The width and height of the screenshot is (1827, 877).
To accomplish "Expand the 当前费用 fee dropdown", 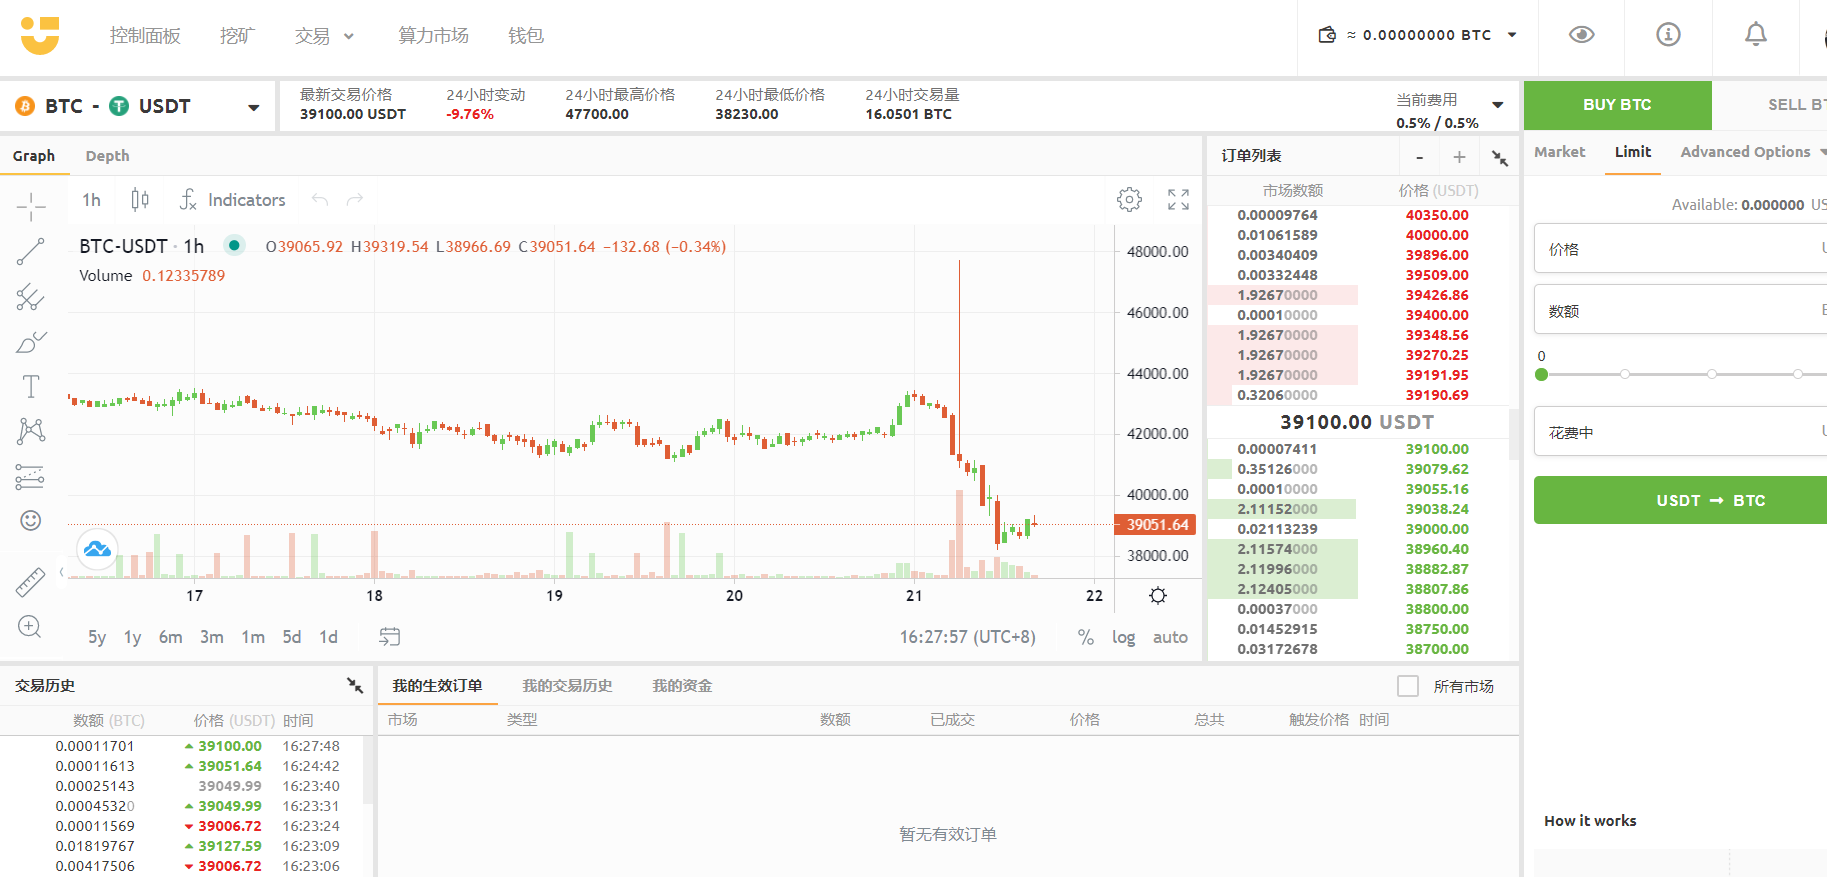I will [1497, 104].
